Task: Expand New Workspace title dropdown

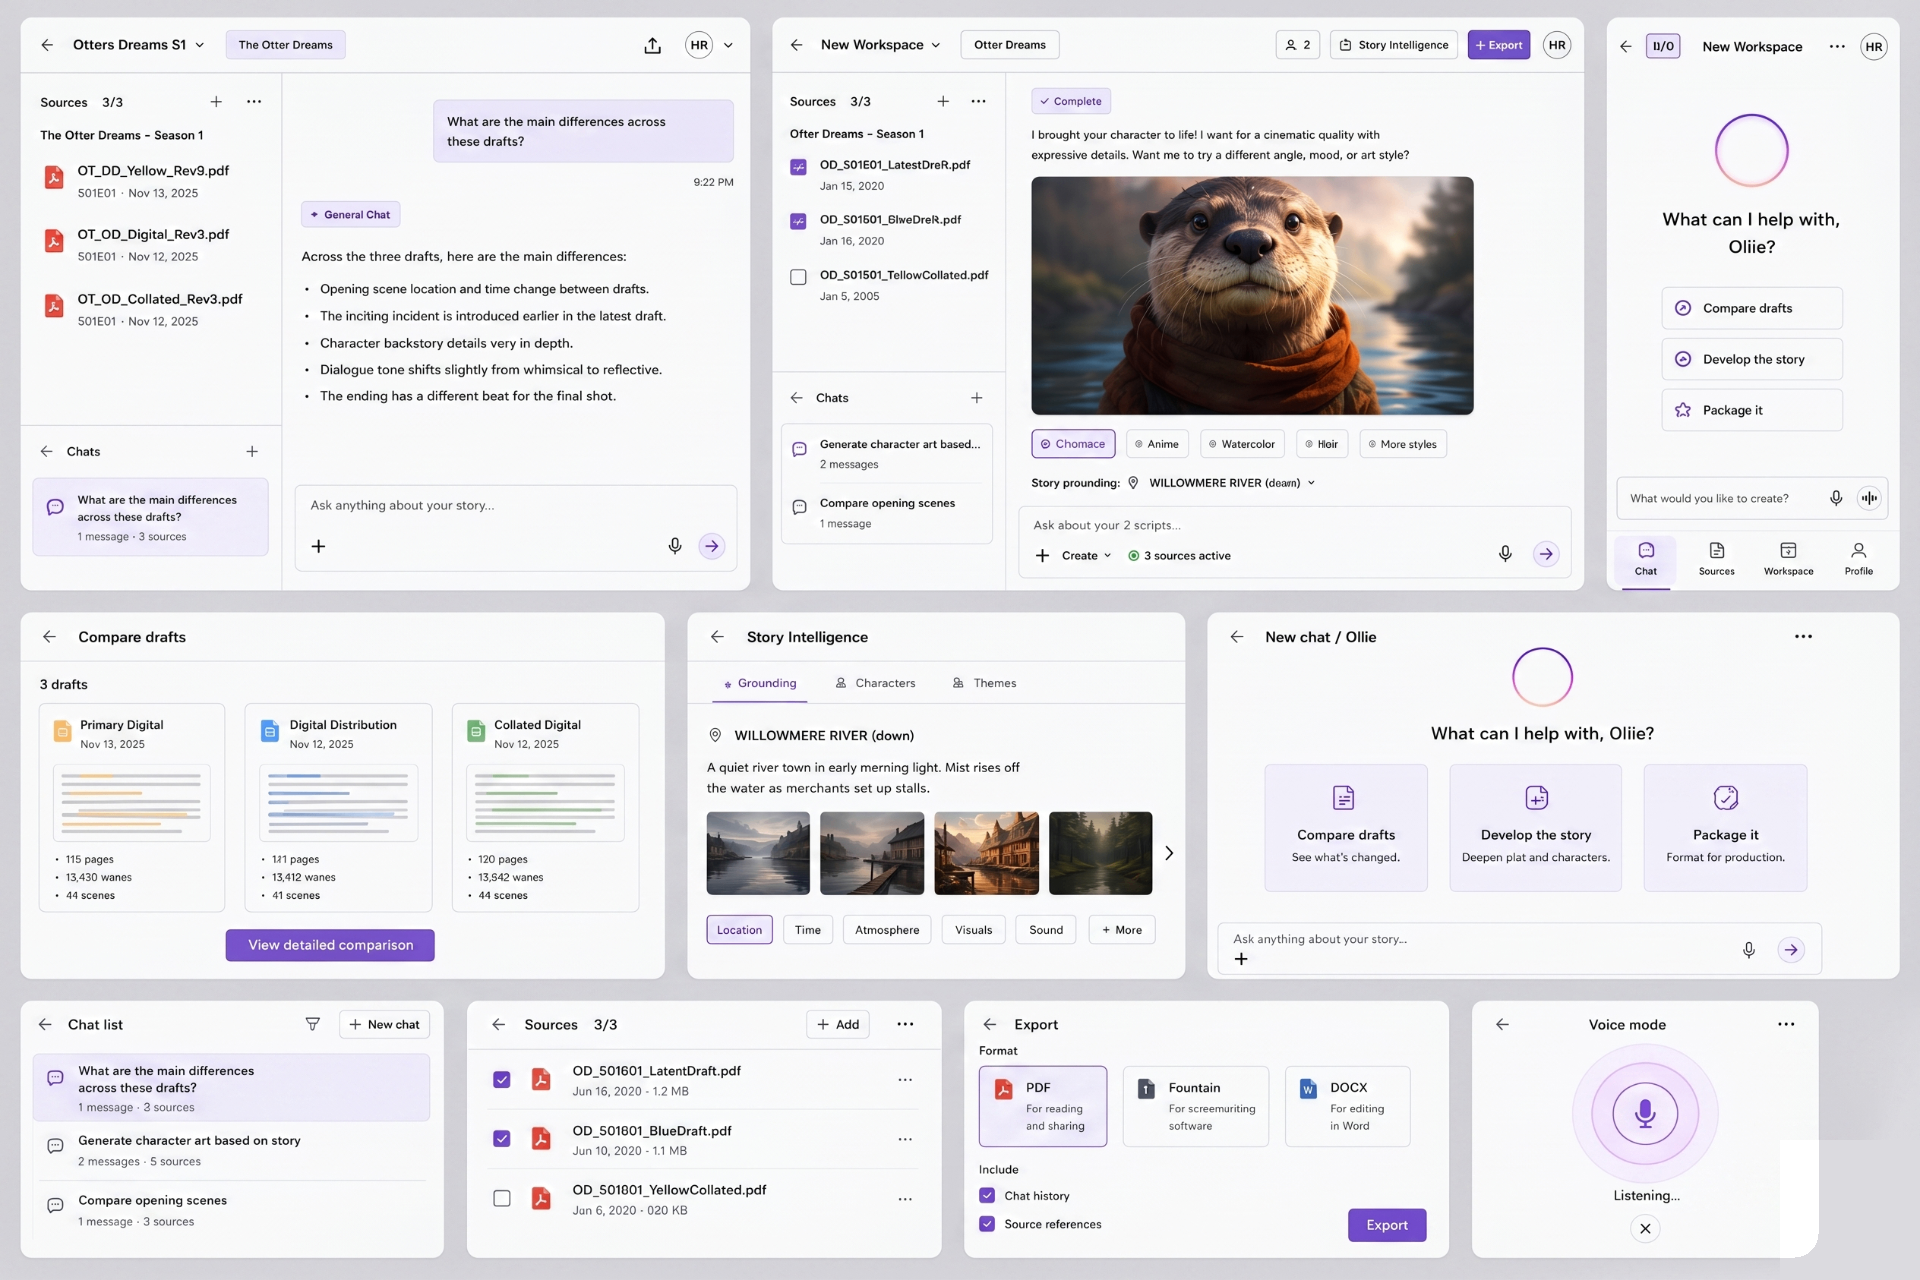Action: tap(936, 45)
